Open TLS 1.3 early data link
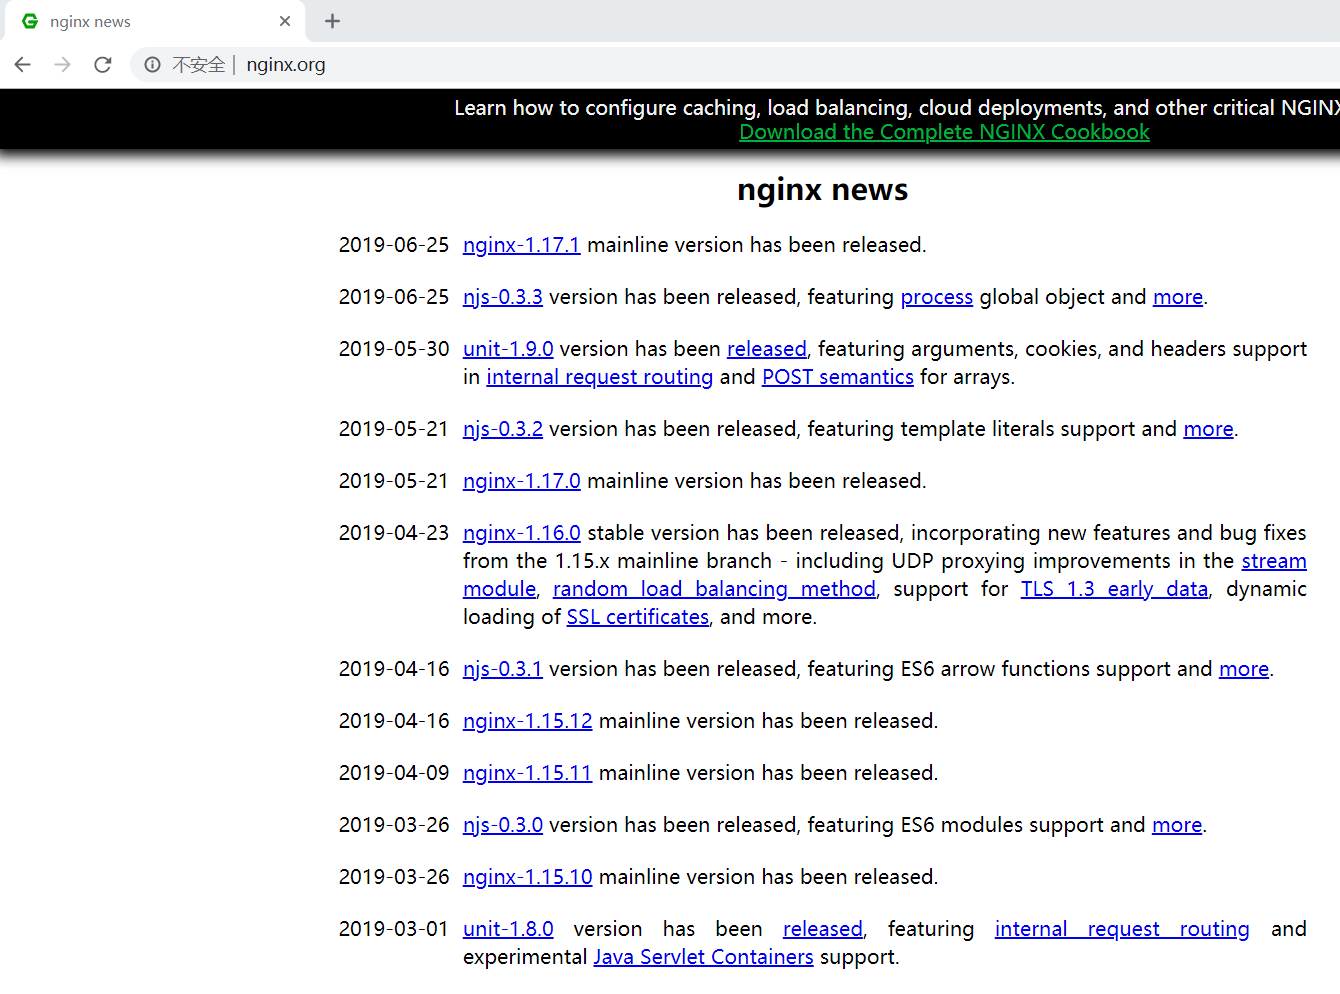1340x994 pixels. click(x=1114, y=589)
